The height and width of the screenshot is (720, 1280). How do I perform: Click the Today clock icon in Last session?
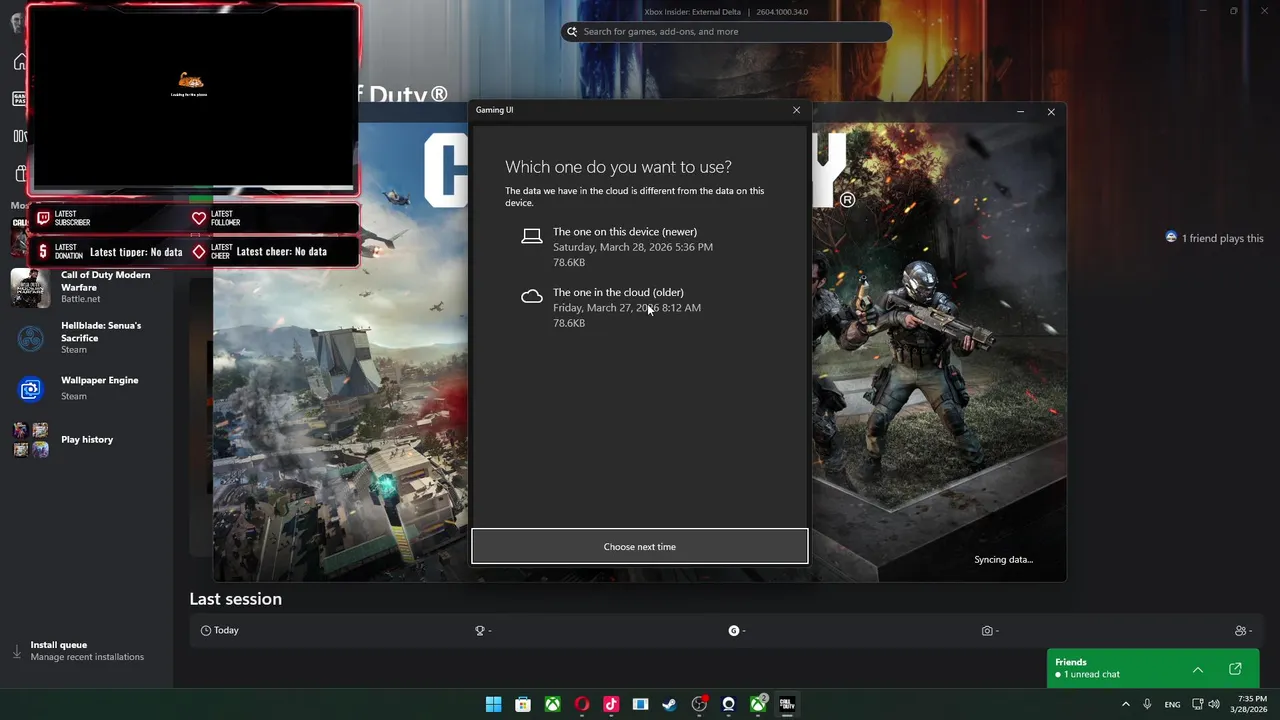coord(206,631)
